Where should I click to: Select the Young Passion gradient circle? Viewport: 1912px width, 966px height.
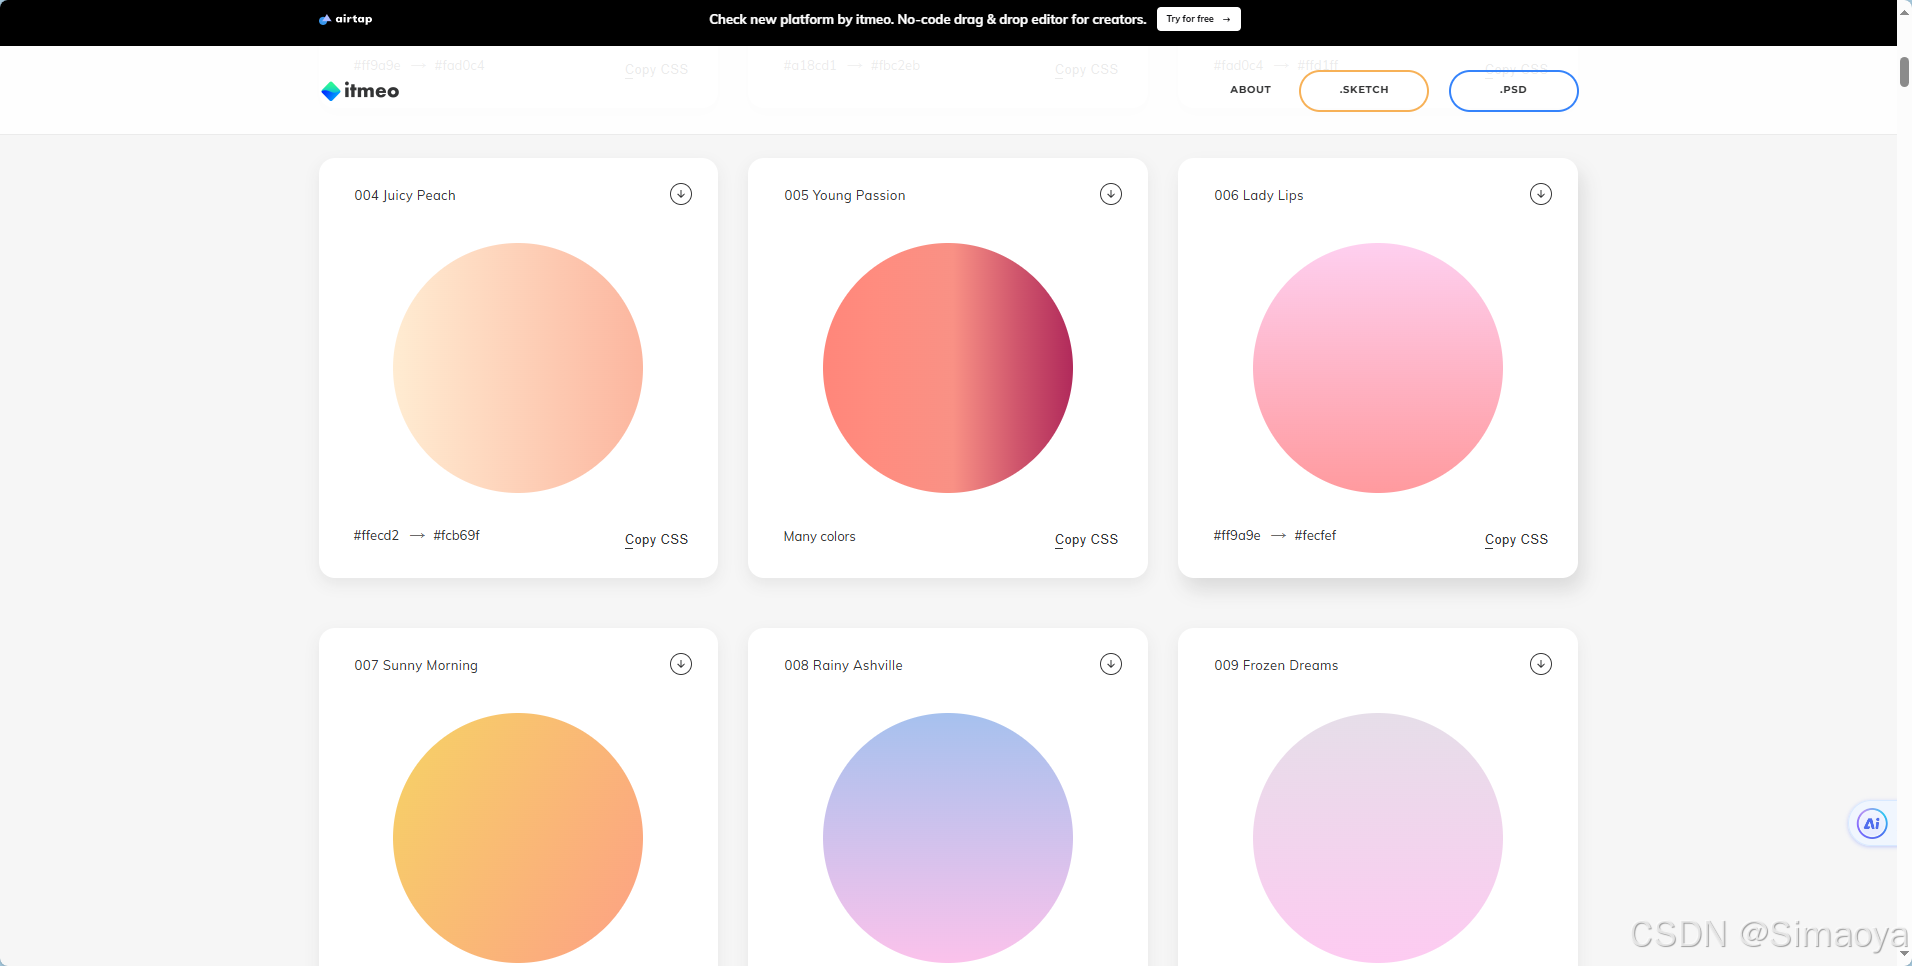tap(948, 368)
